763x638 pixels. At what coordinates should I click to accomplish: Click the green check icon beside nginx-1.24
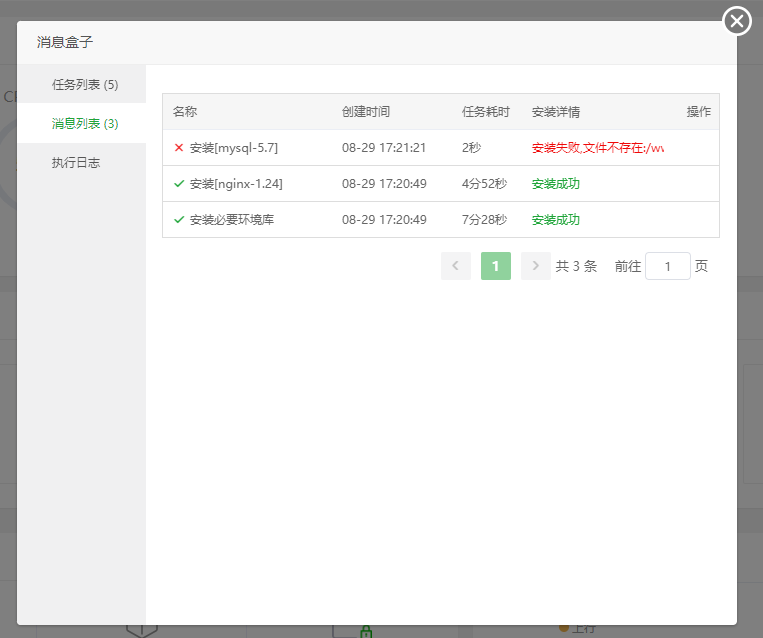pos(179,183)
